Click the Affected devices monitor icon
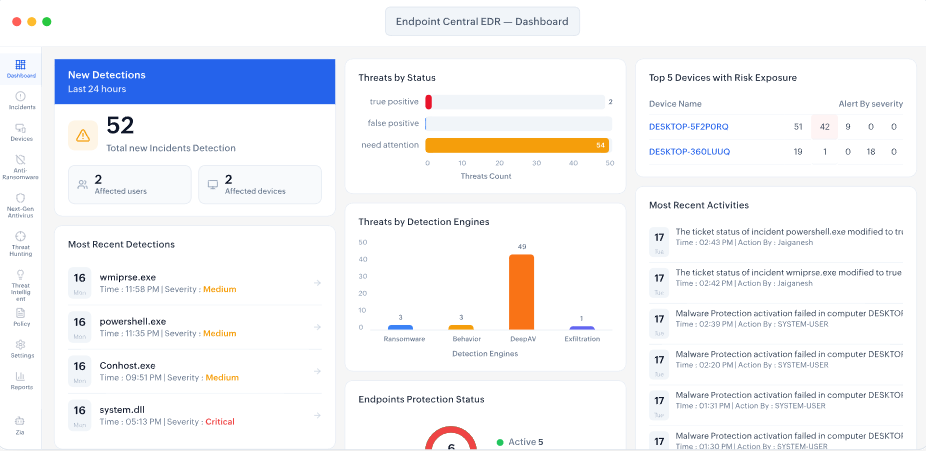This screenshot has width=926, height=451. coord(213,184)
